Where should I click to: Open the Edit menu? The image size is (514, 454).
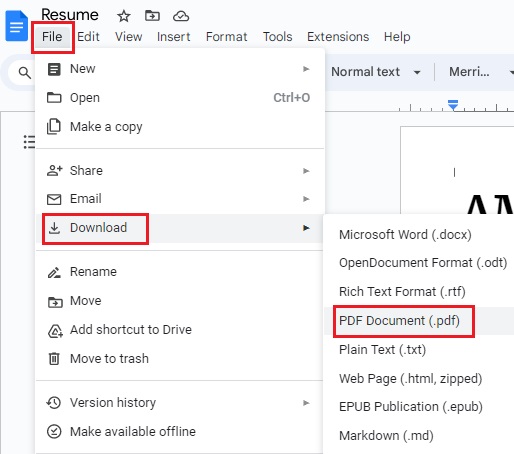pyautogui.click(x=88, y=37)
